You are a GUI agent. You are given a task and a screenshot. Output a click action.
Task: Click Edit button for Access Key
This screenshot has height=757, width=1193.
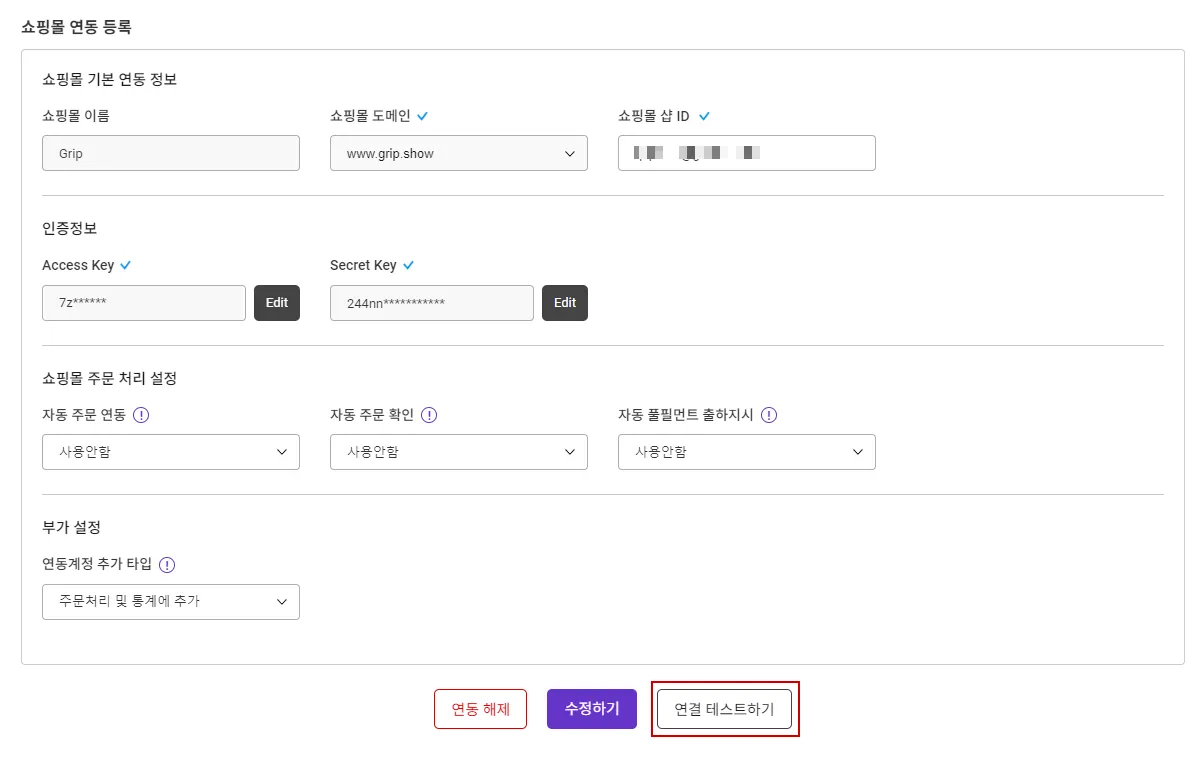(x=277, y=303)
